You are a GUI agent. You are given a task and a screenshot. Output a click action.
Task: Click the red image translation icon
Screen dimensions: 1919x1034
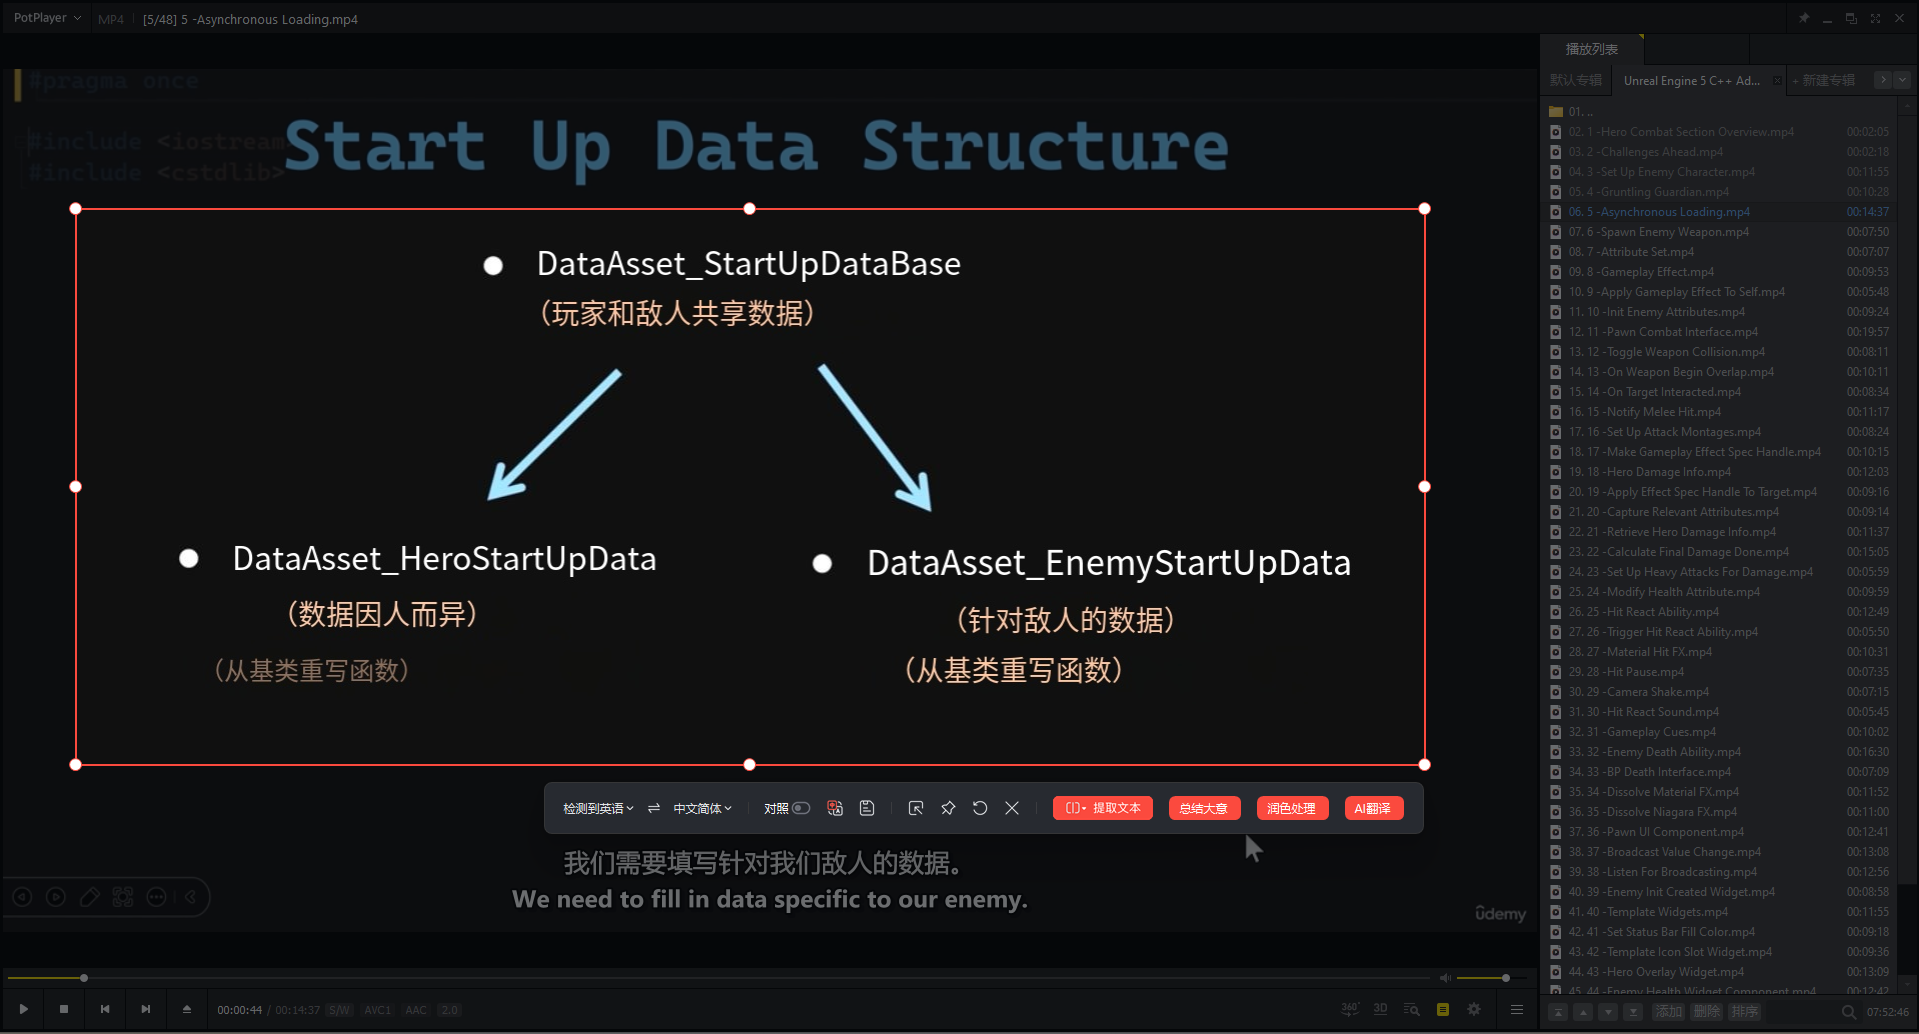coord(835,808)
